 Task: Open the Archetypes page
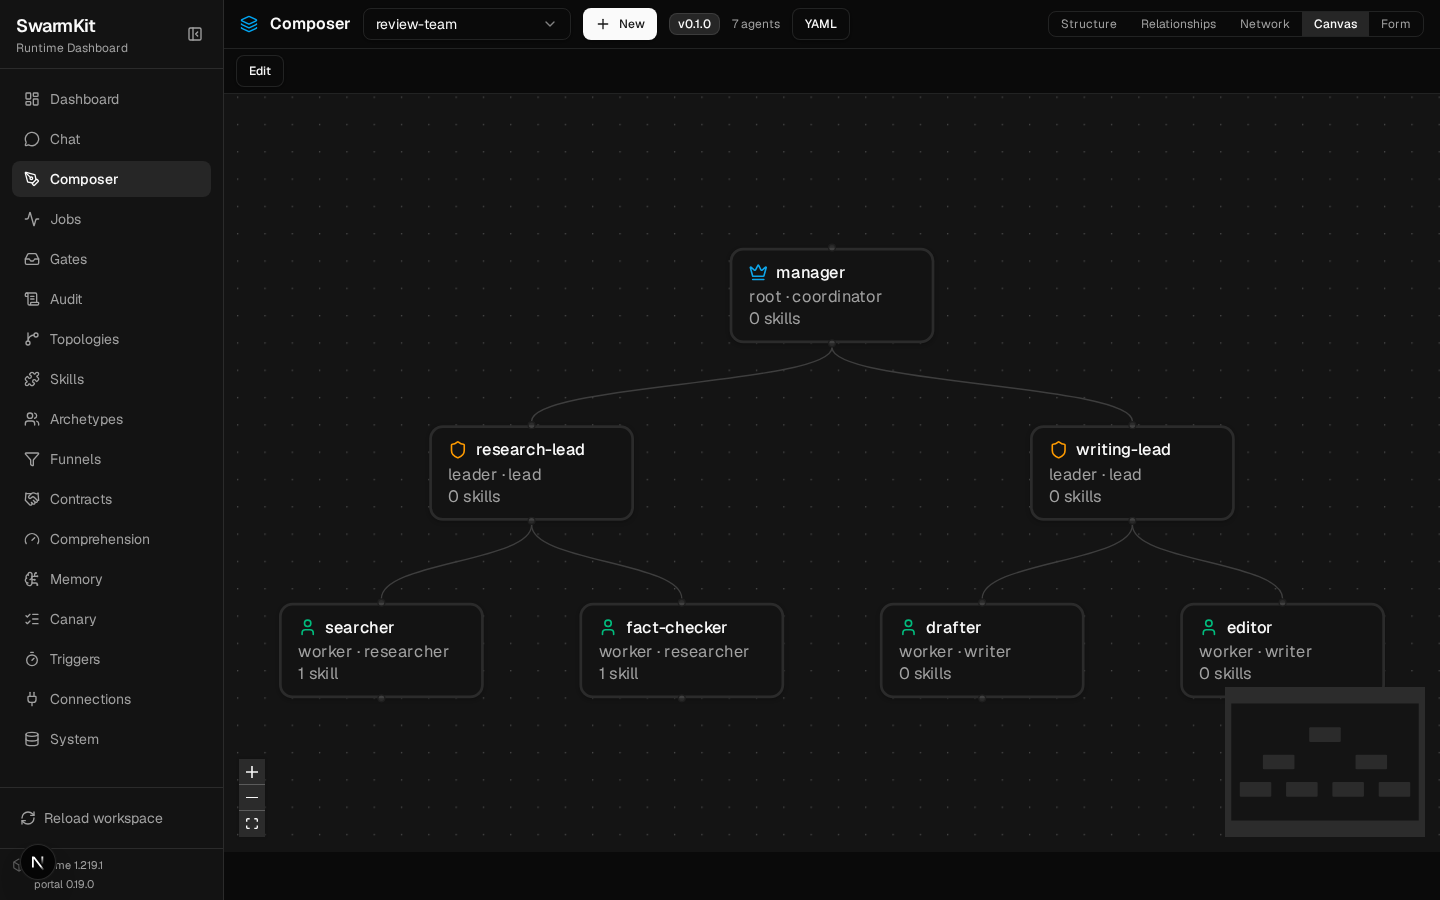tap(111, 419)
